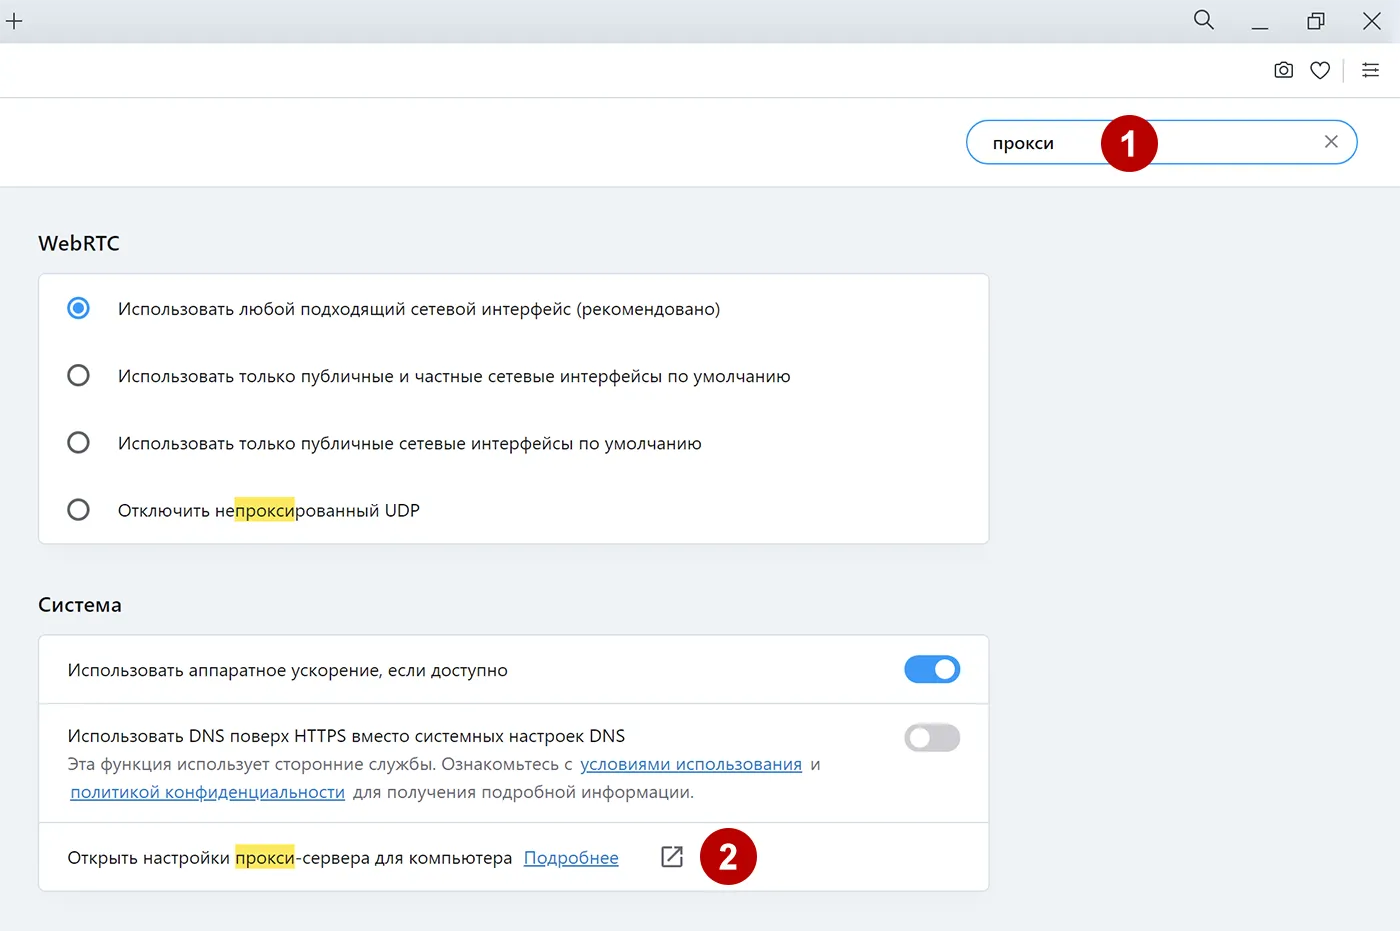1400x931 pixels.
Task: Open computer proxy settings via the external-link icon
Action: (671, 857)
